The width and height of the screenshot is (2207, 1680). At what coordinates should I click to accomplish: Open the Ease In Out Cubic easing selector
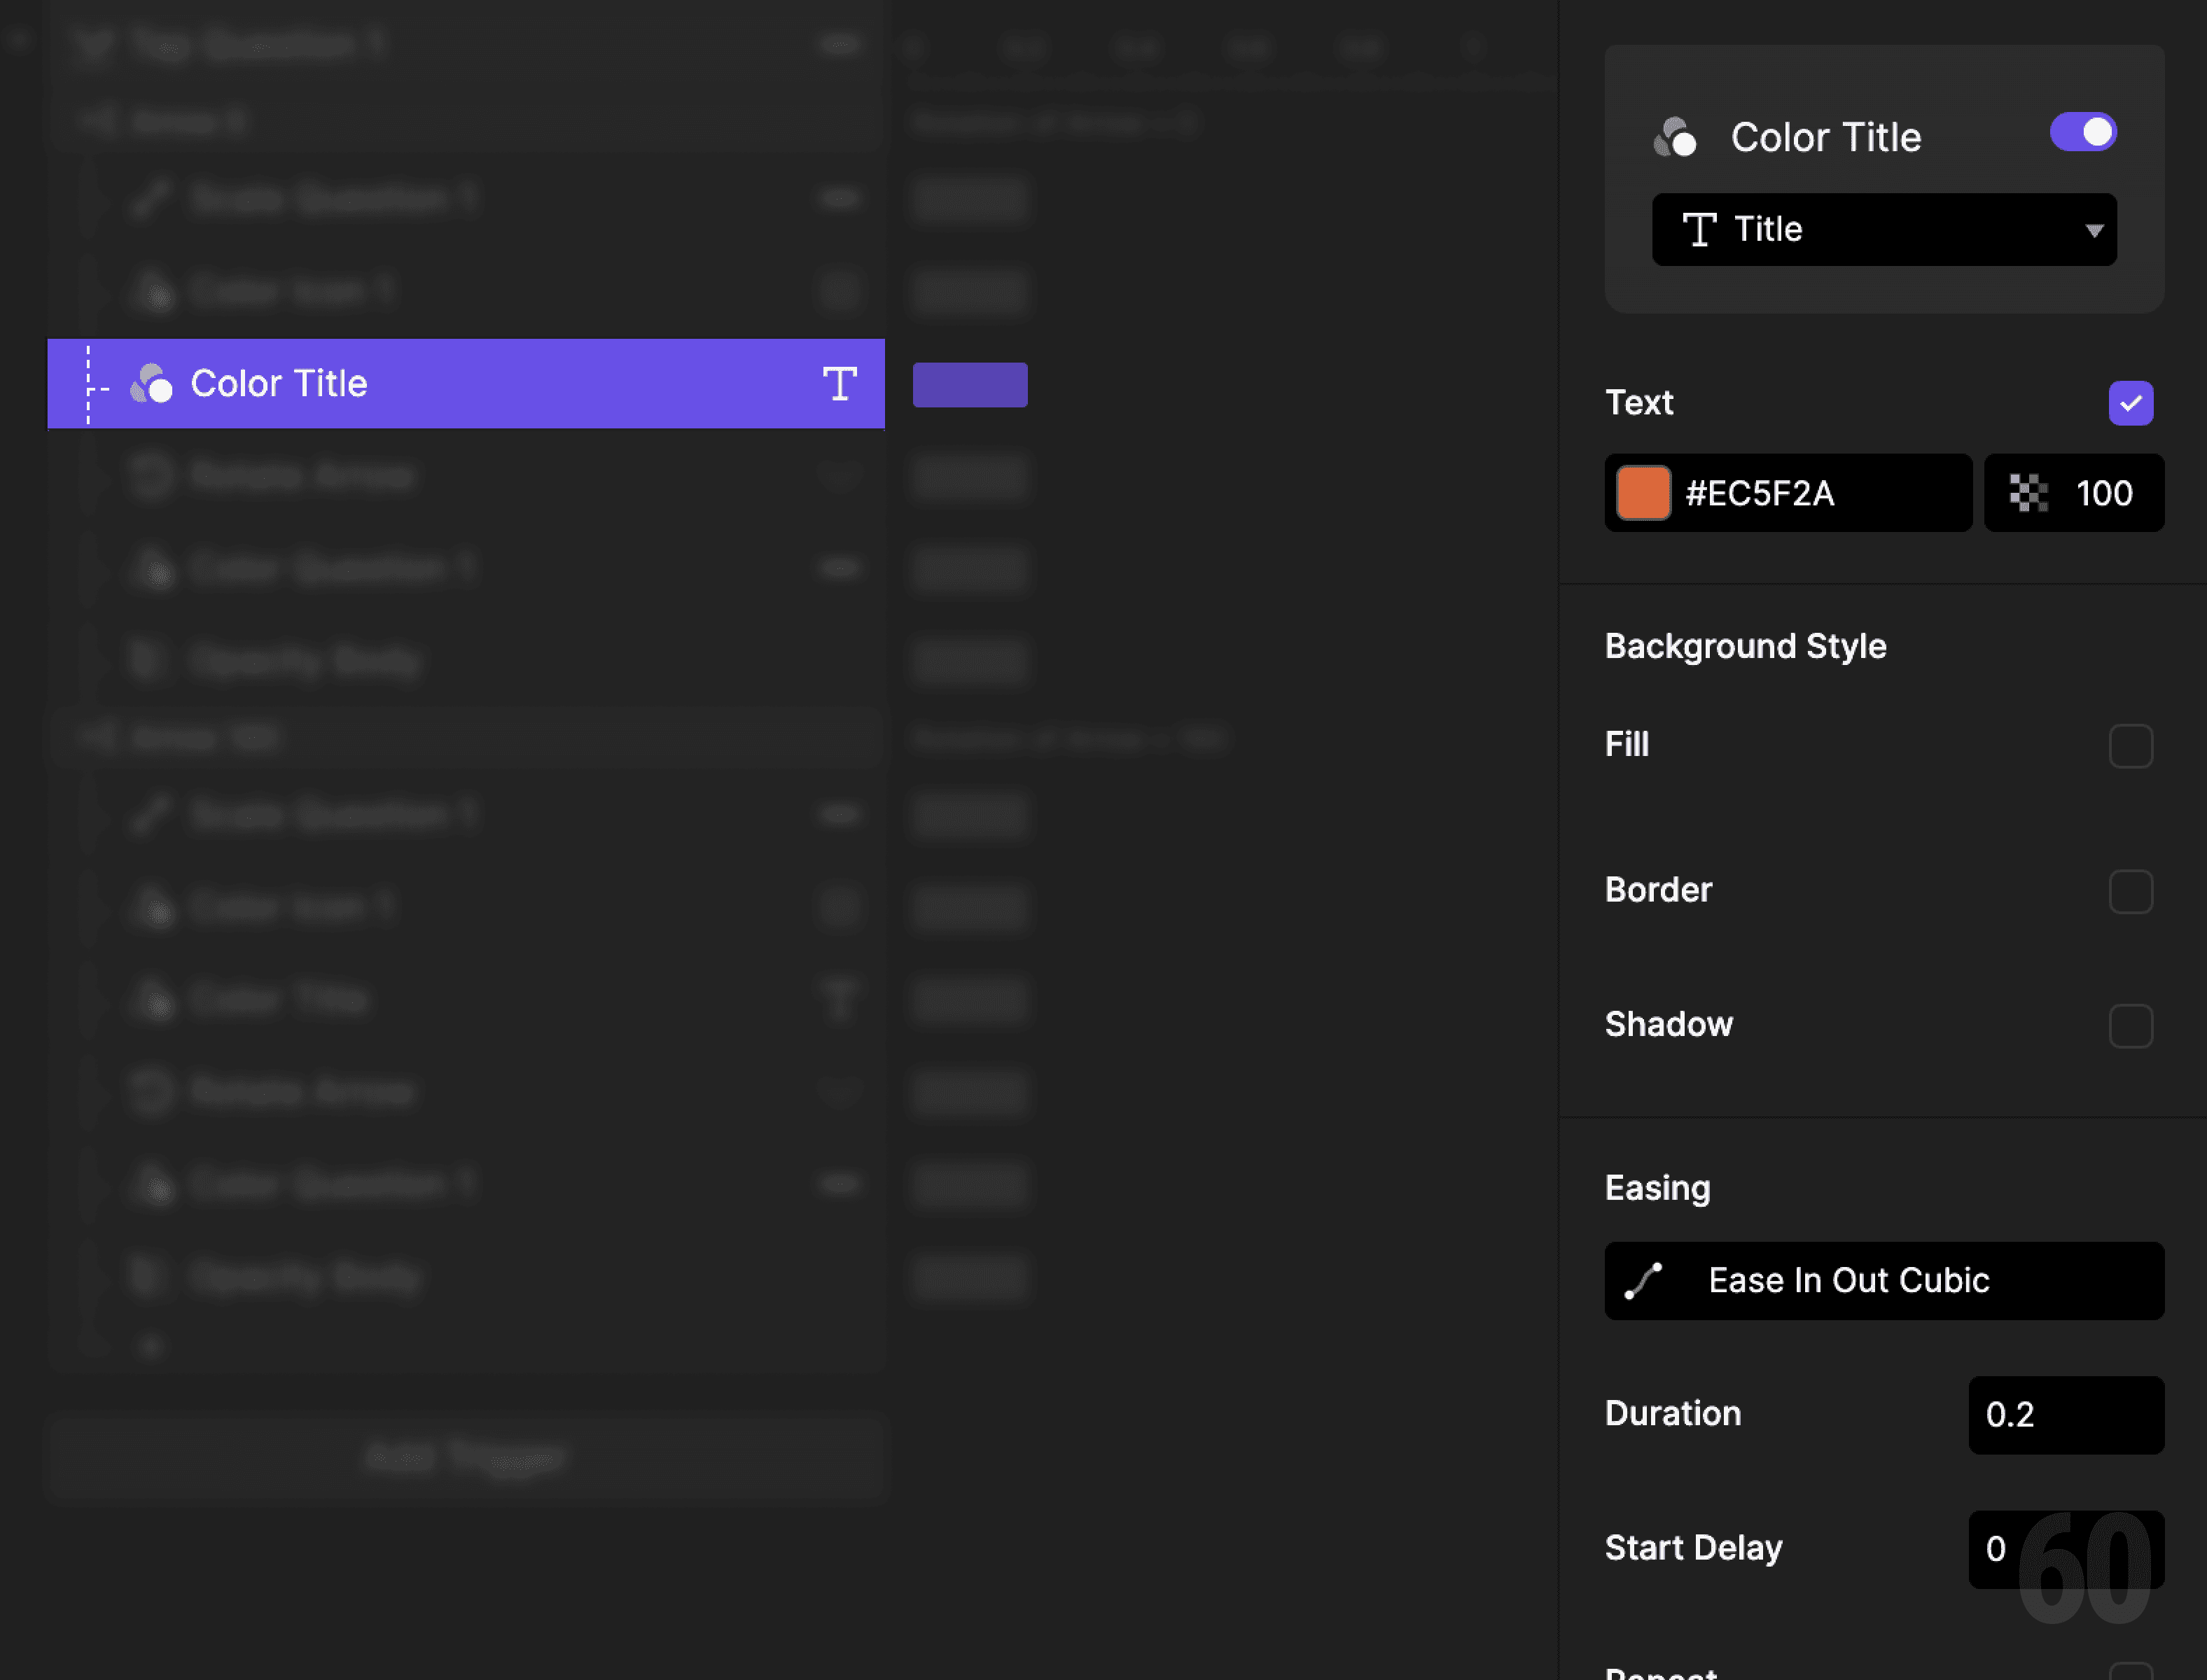coord(1883,1281)
